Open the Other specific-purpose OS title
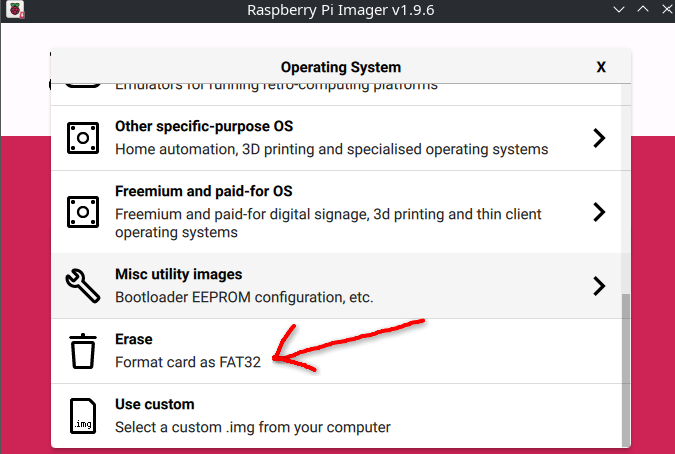 [204, 126]
